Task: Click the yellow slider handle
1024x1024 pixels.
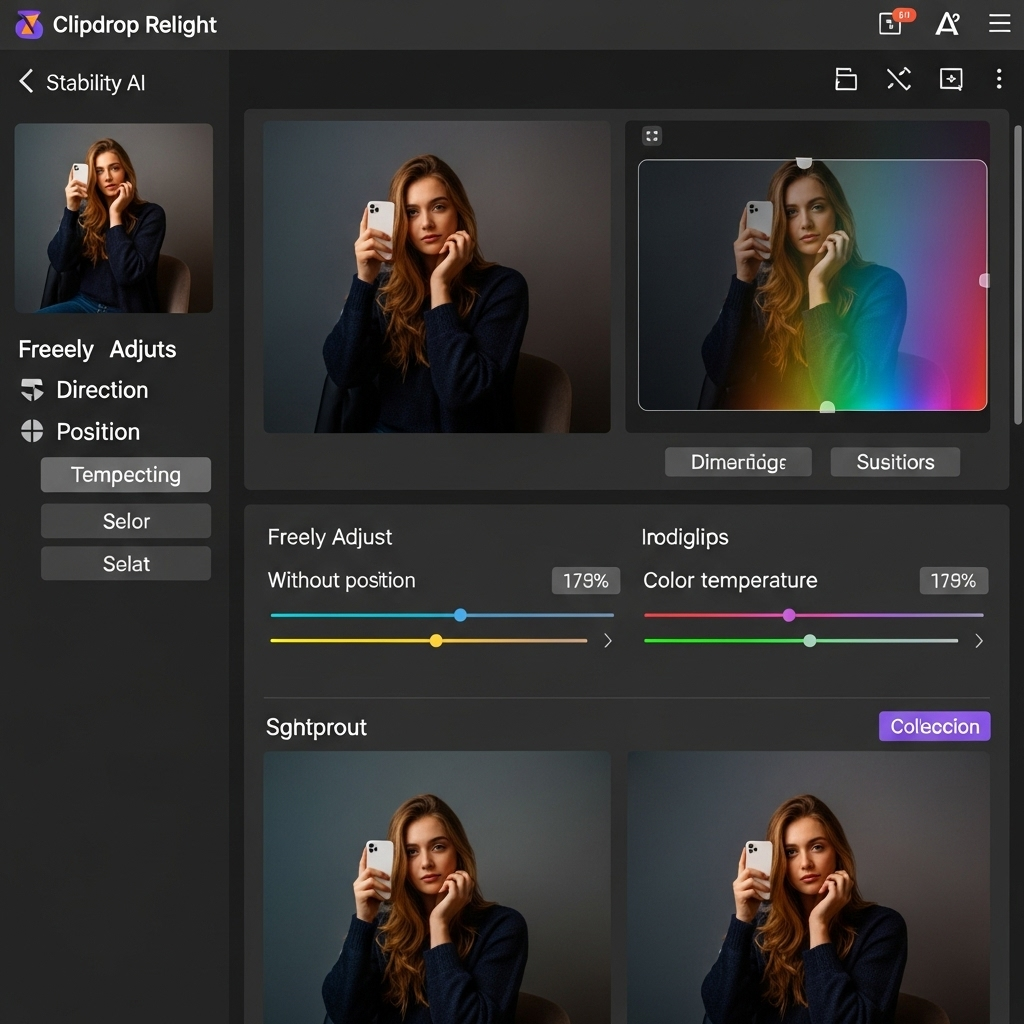Action: [x=436, y=641]
